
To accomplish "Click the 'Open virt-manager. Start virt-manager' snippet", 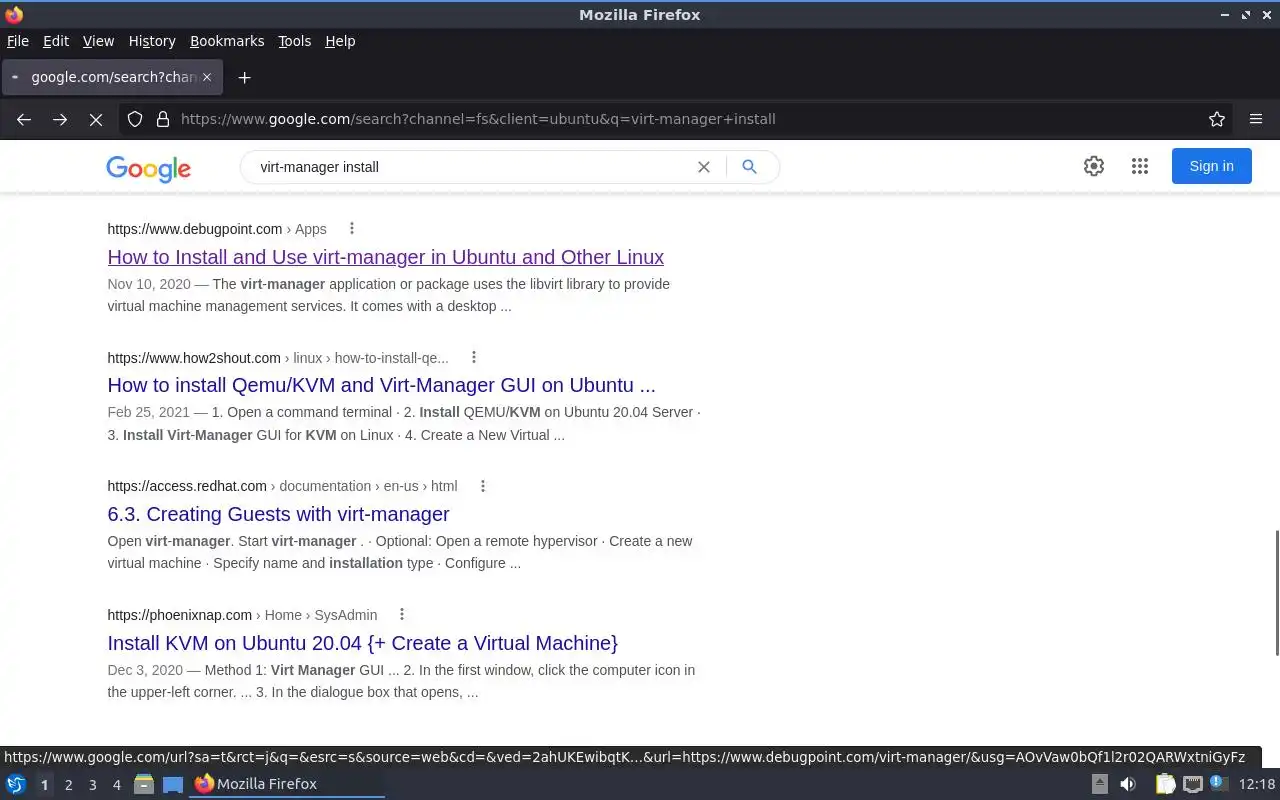I will click(x=400, y=552).
